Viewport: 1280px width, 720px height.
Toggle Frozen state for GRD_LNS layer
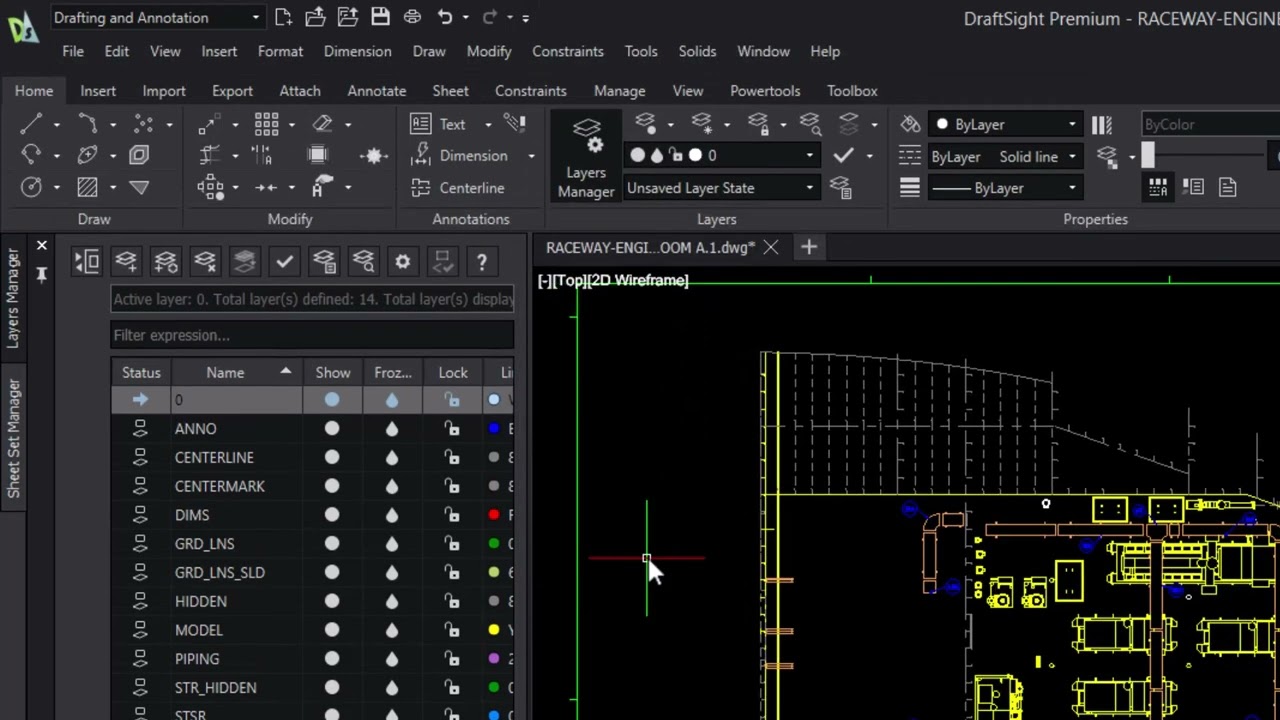pyautogui.click(x=392, y=544)
